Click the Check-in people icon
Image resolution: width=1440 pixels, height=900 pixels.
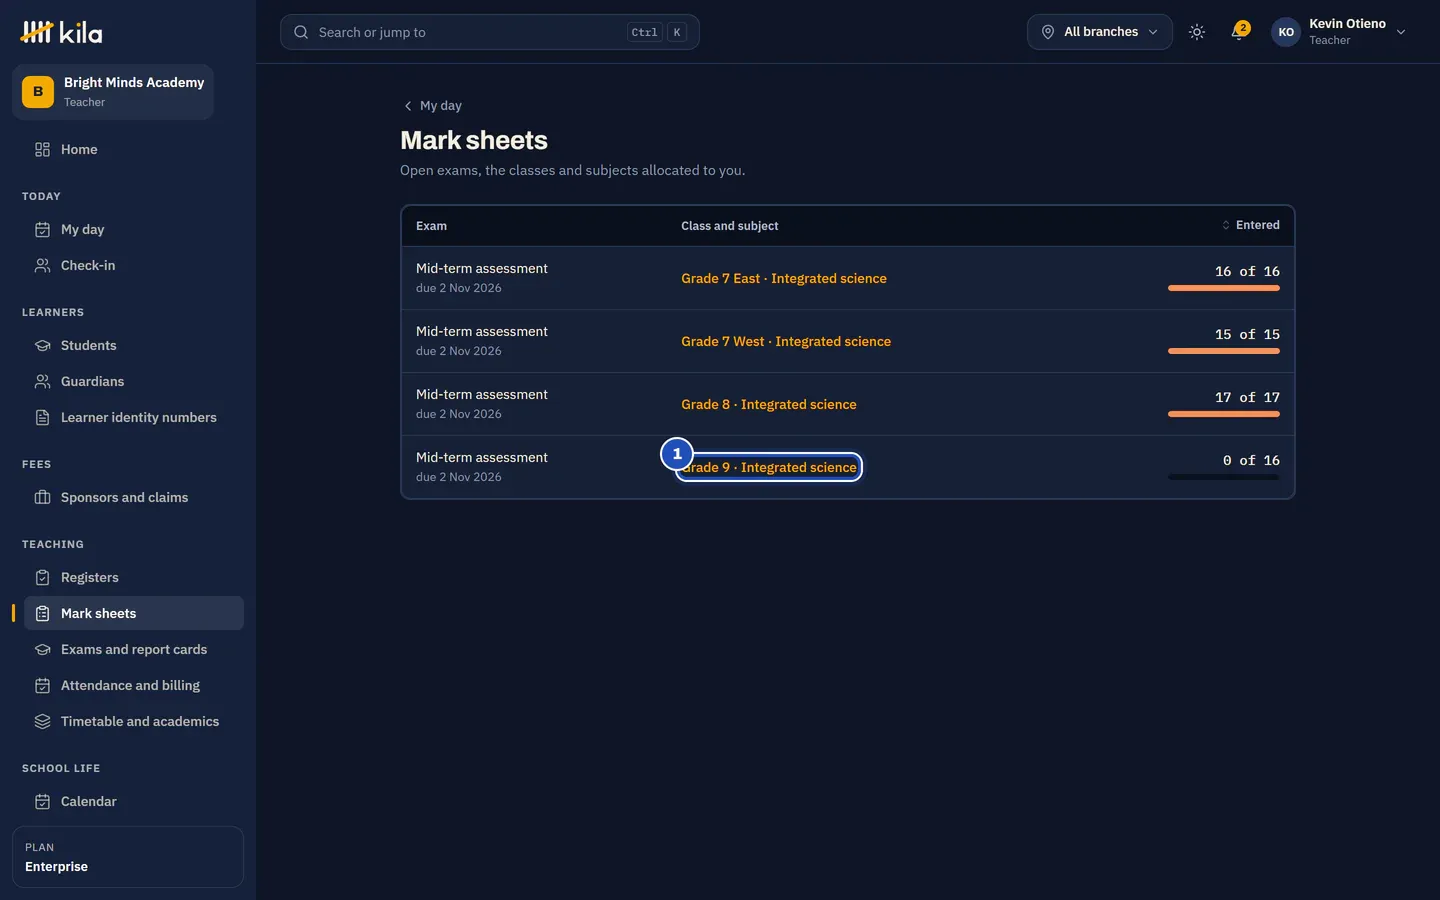pyautogui.click(x=42, y=265)
